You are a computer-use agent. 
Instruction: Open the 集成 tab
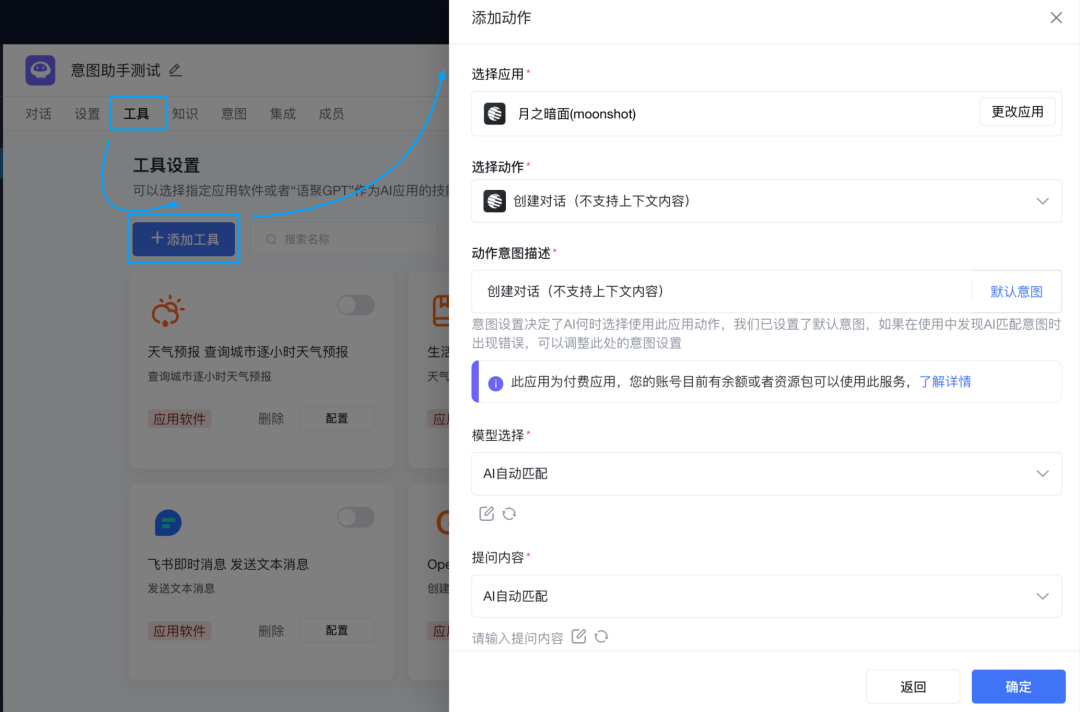[283, 114]
